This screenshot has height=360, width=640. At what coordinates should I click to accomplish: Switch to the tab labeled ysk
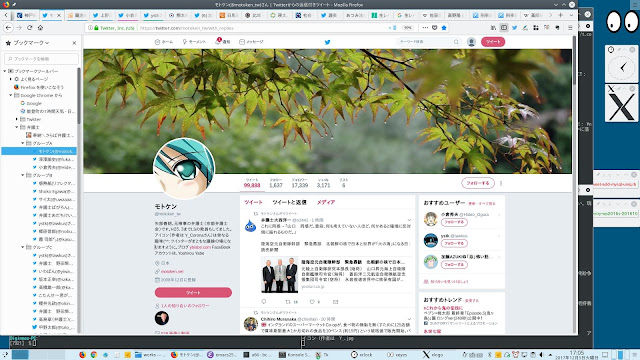pyautogui.click(x=152, y=15)
